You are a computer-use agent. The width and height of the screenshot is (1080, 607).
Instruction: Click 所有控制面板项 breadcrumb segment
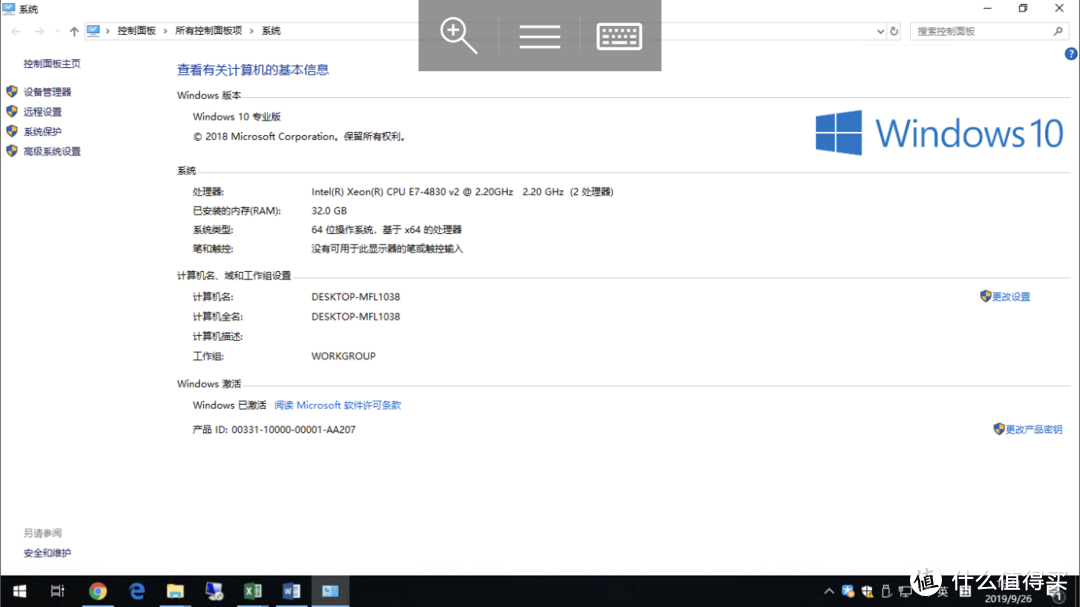coord(209,31)
